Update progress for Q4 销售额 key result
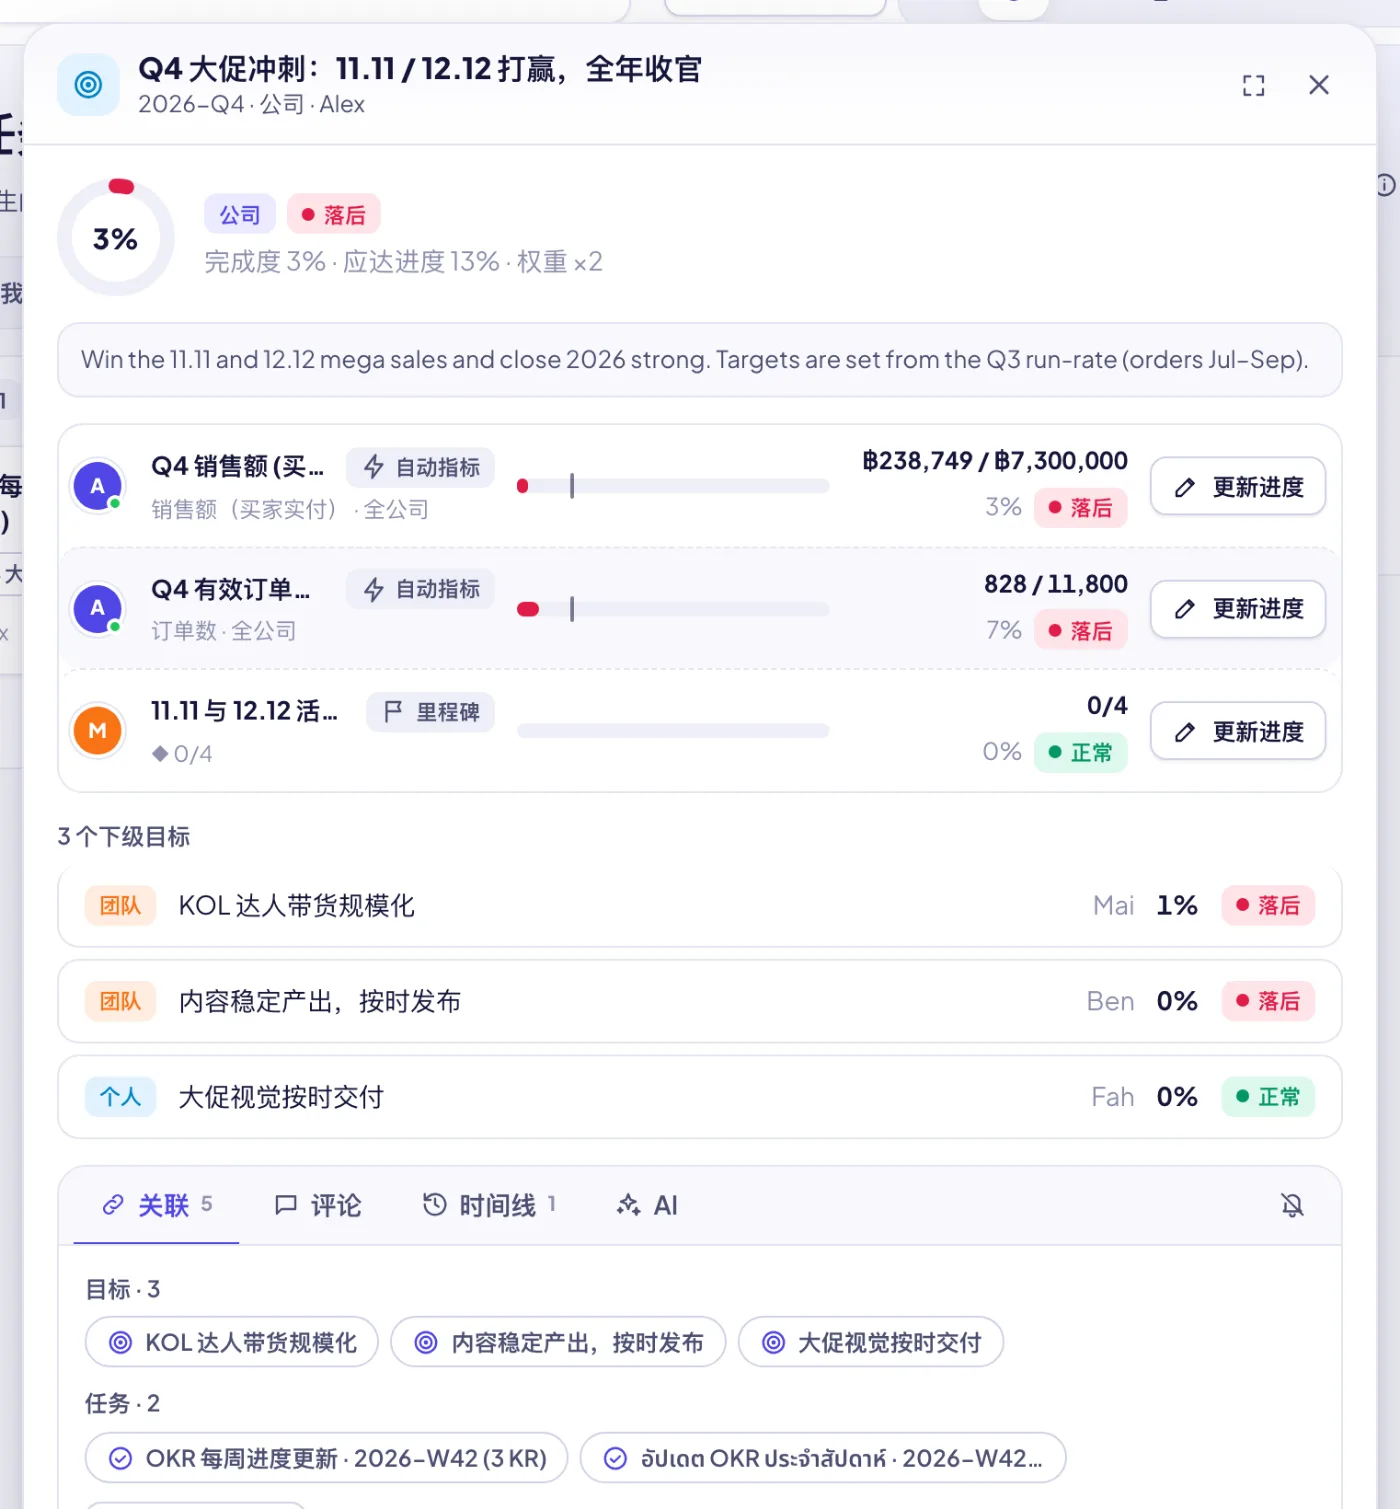 tap(1238, 487)
